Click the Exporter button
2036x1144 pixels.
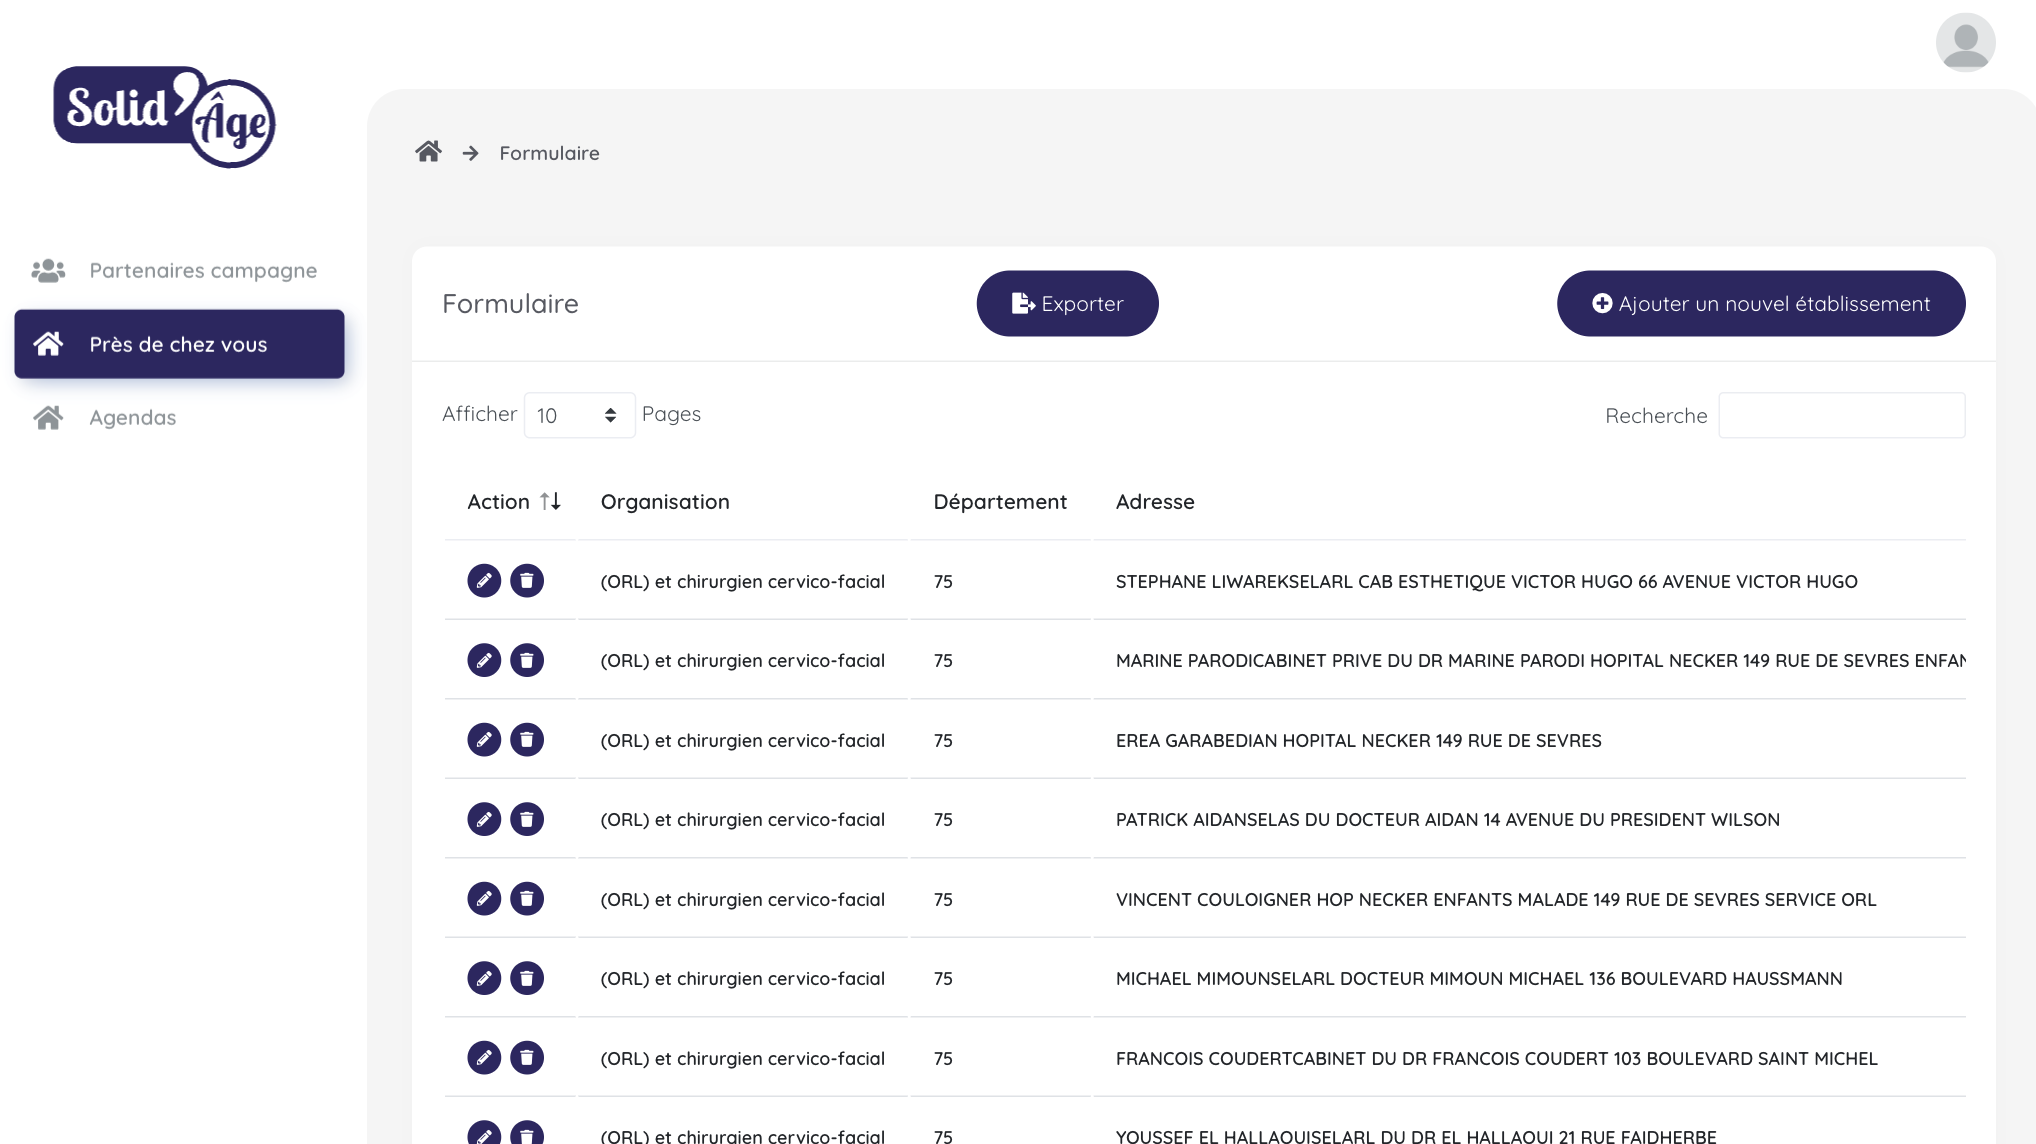point(1067,304)
